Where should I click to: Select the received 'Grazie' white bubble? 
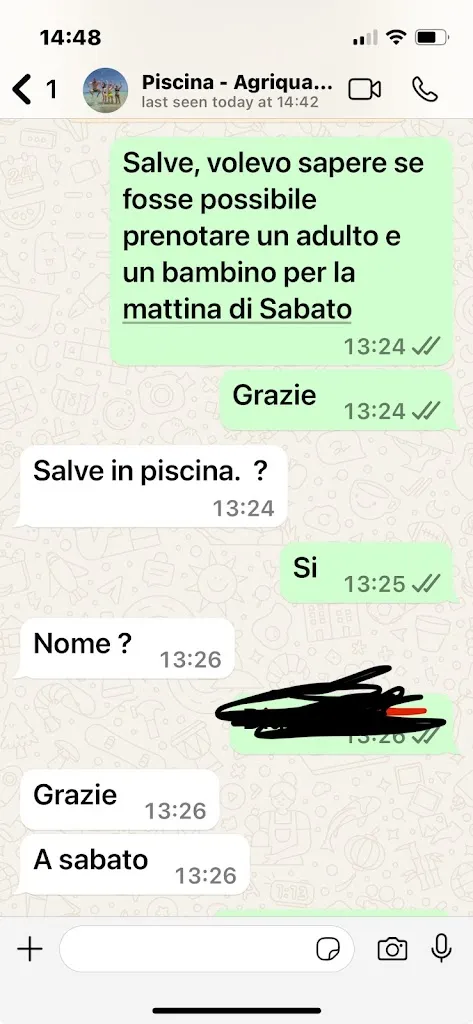click(x=120, y=800)
